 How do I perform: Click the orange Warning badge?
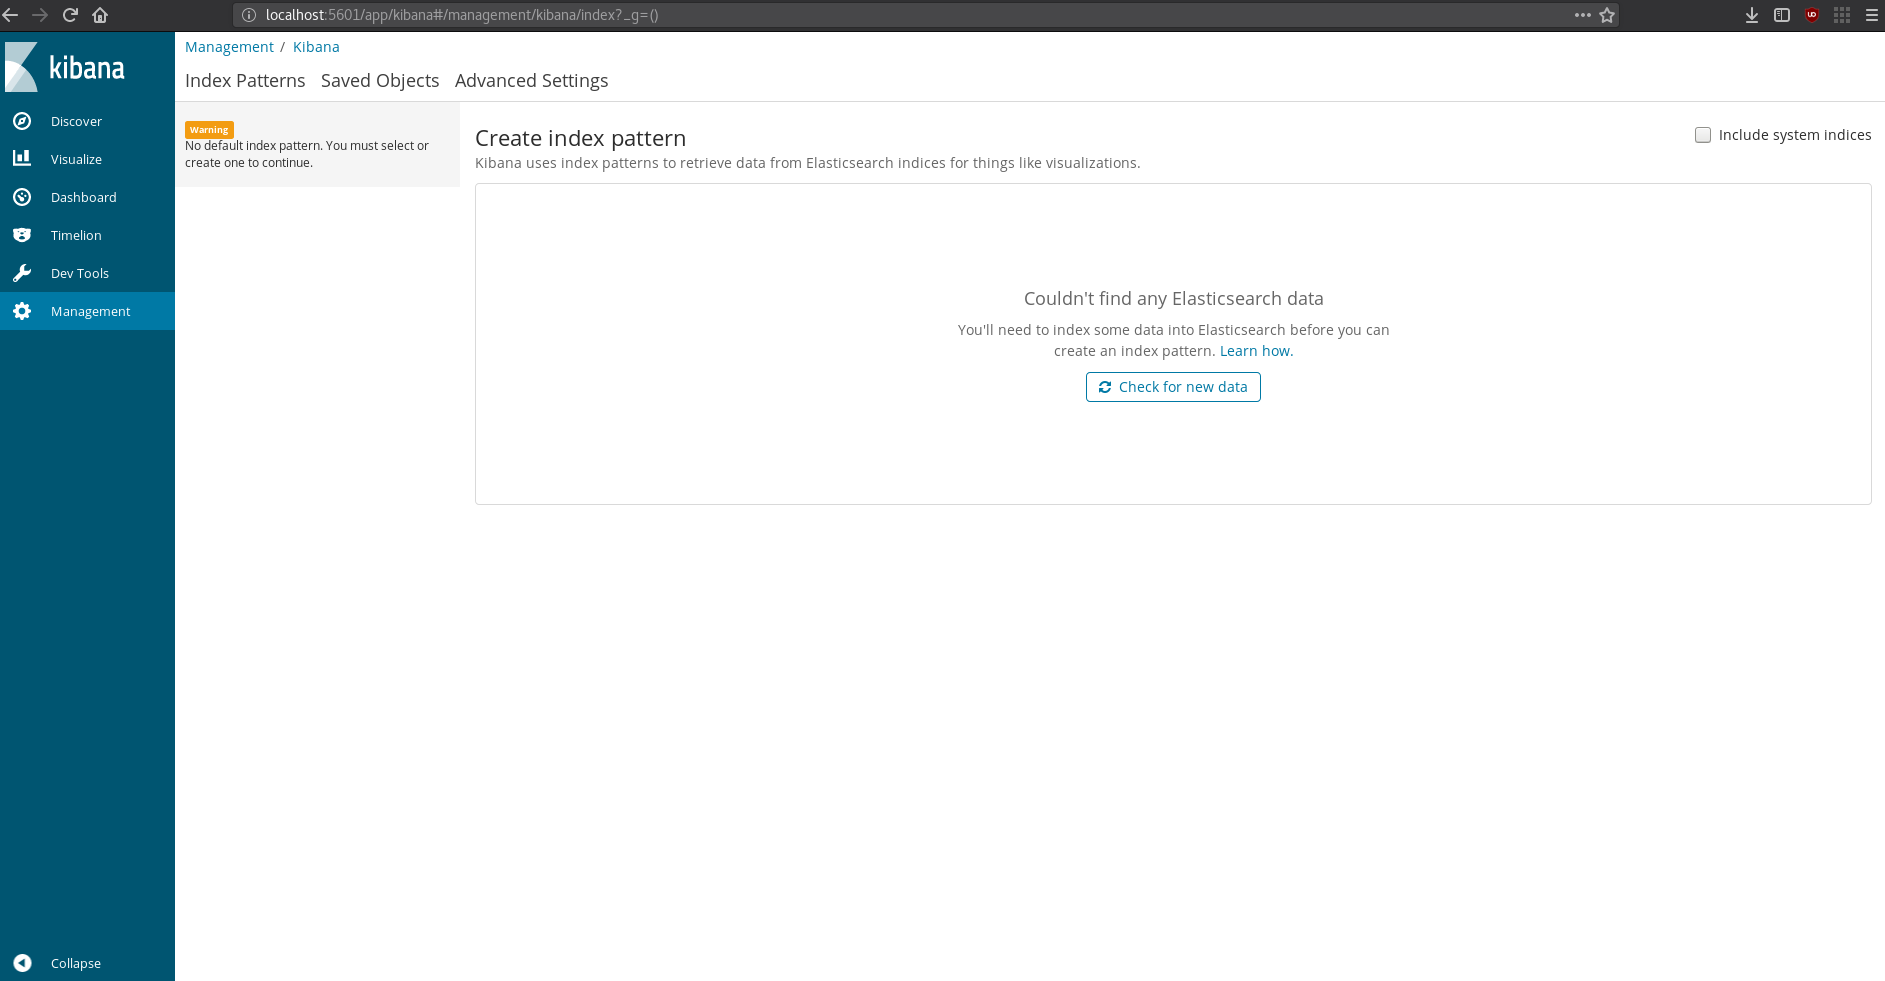click(x=209, y=130)
